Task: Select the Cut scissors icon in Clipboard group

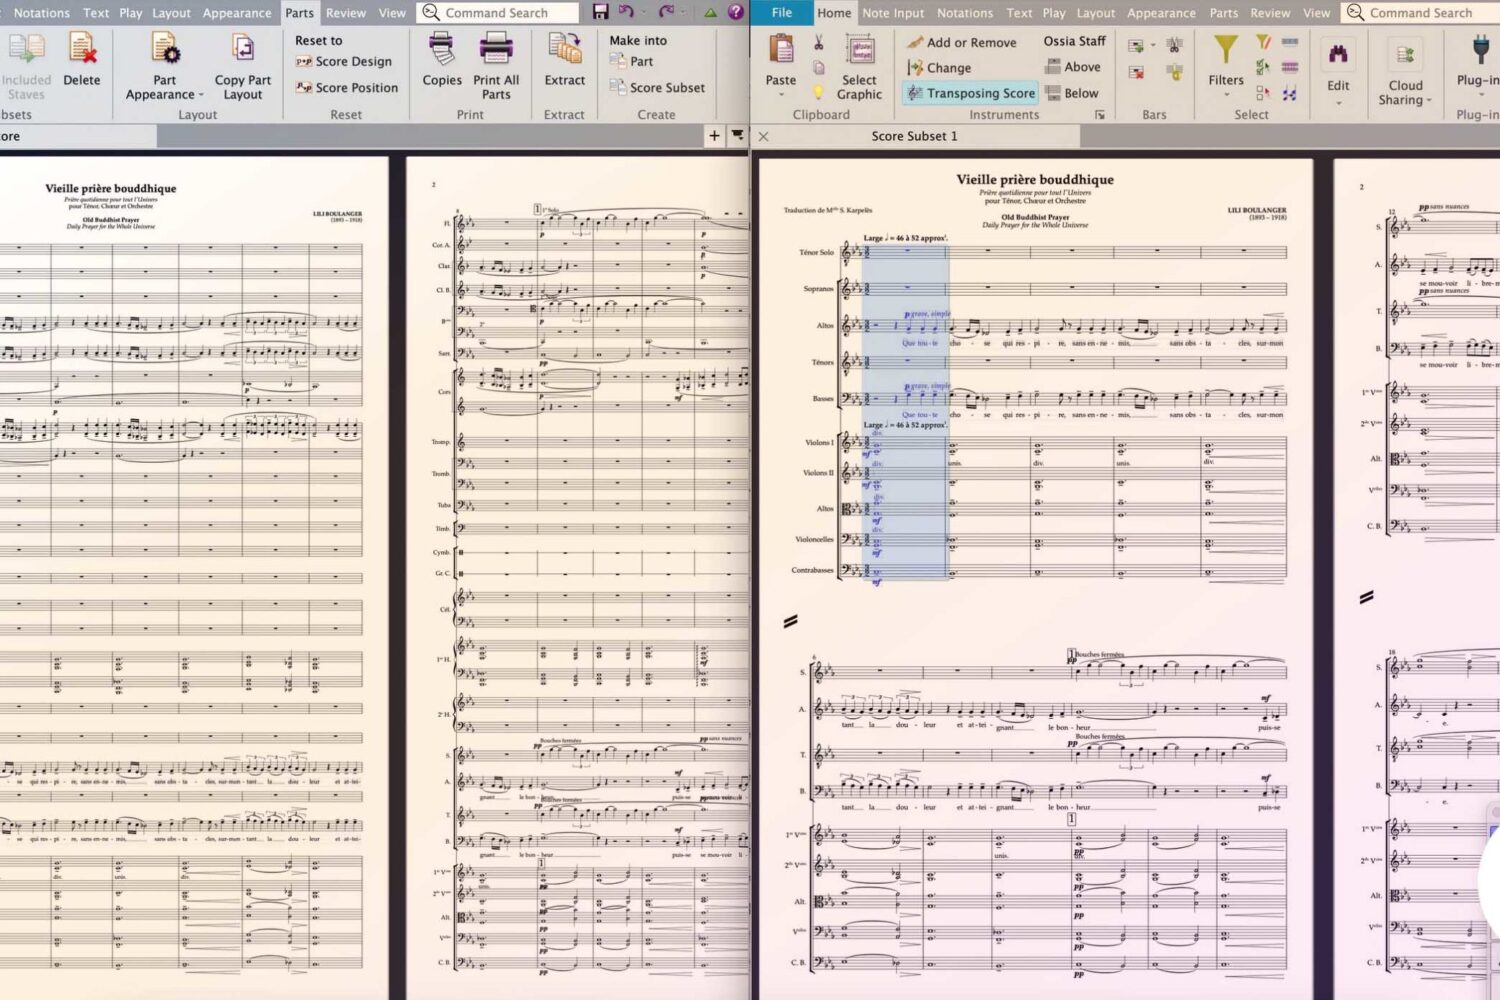Action: [x=816, y=47]
